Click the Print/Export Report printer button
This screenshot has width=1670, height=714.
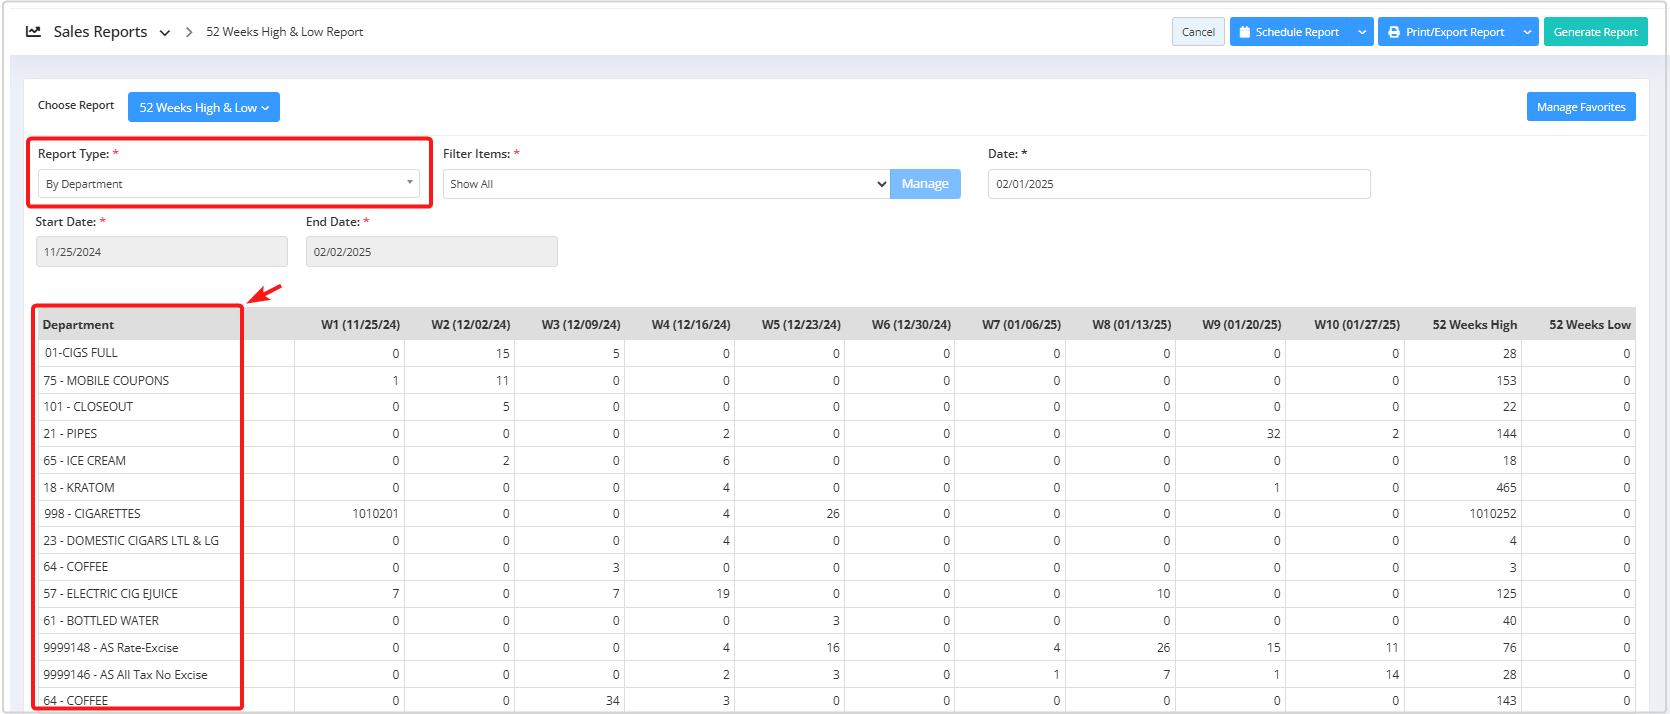(x=1446, y=32)
